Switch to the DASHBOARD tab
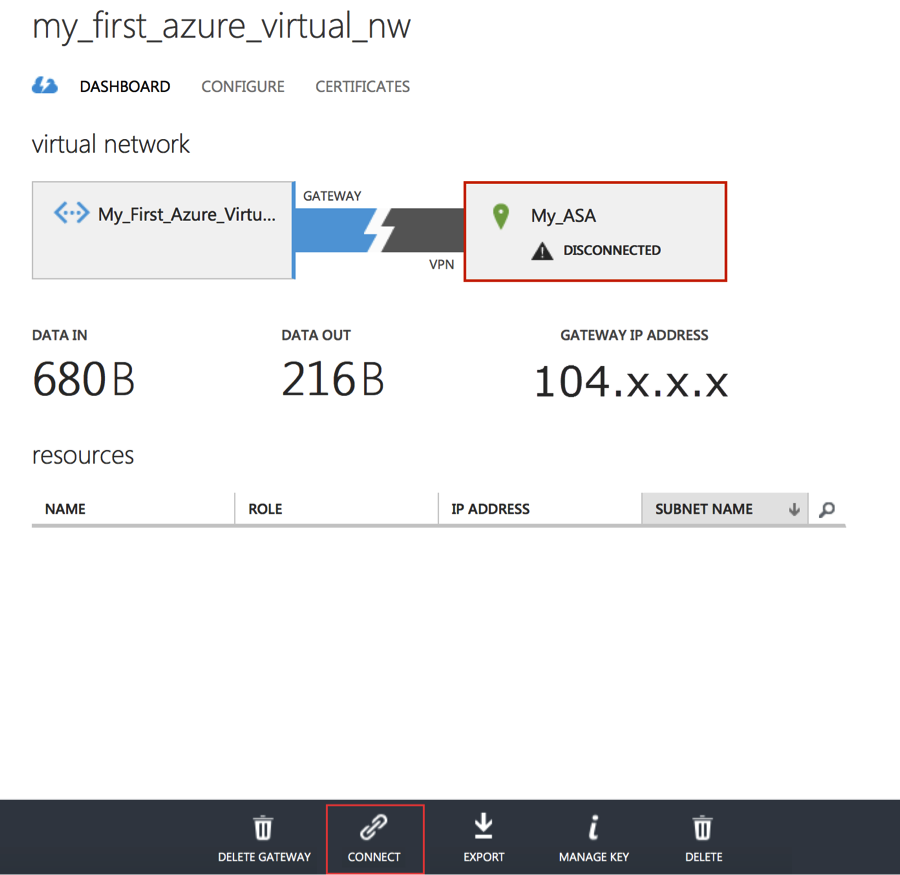The image size is (900, 875). click(x=125, y=87)
